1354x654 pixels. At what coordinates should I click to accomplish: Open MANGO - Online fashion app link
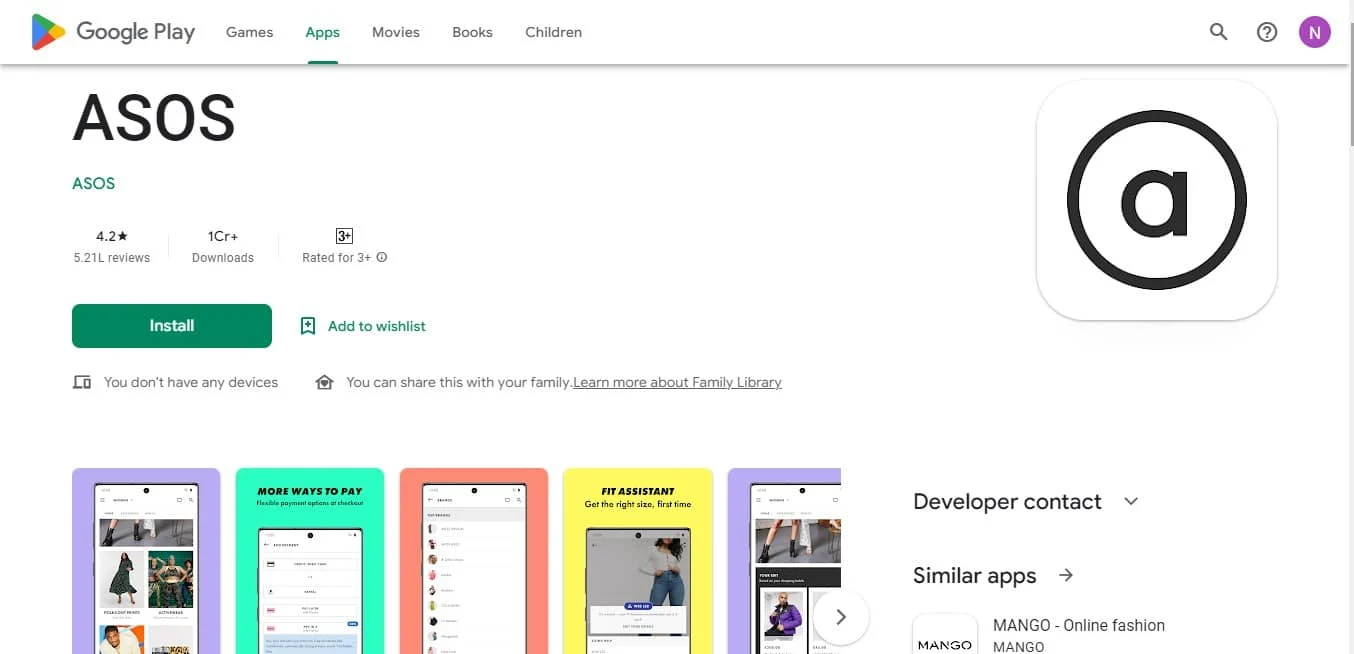click(1079, 625)
